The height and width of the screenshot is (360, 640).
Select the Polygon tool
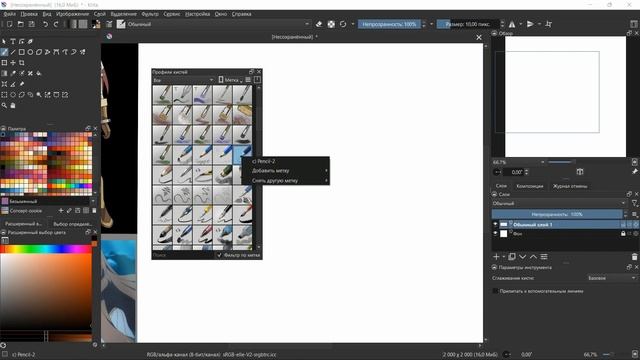(x=39, y=52)
